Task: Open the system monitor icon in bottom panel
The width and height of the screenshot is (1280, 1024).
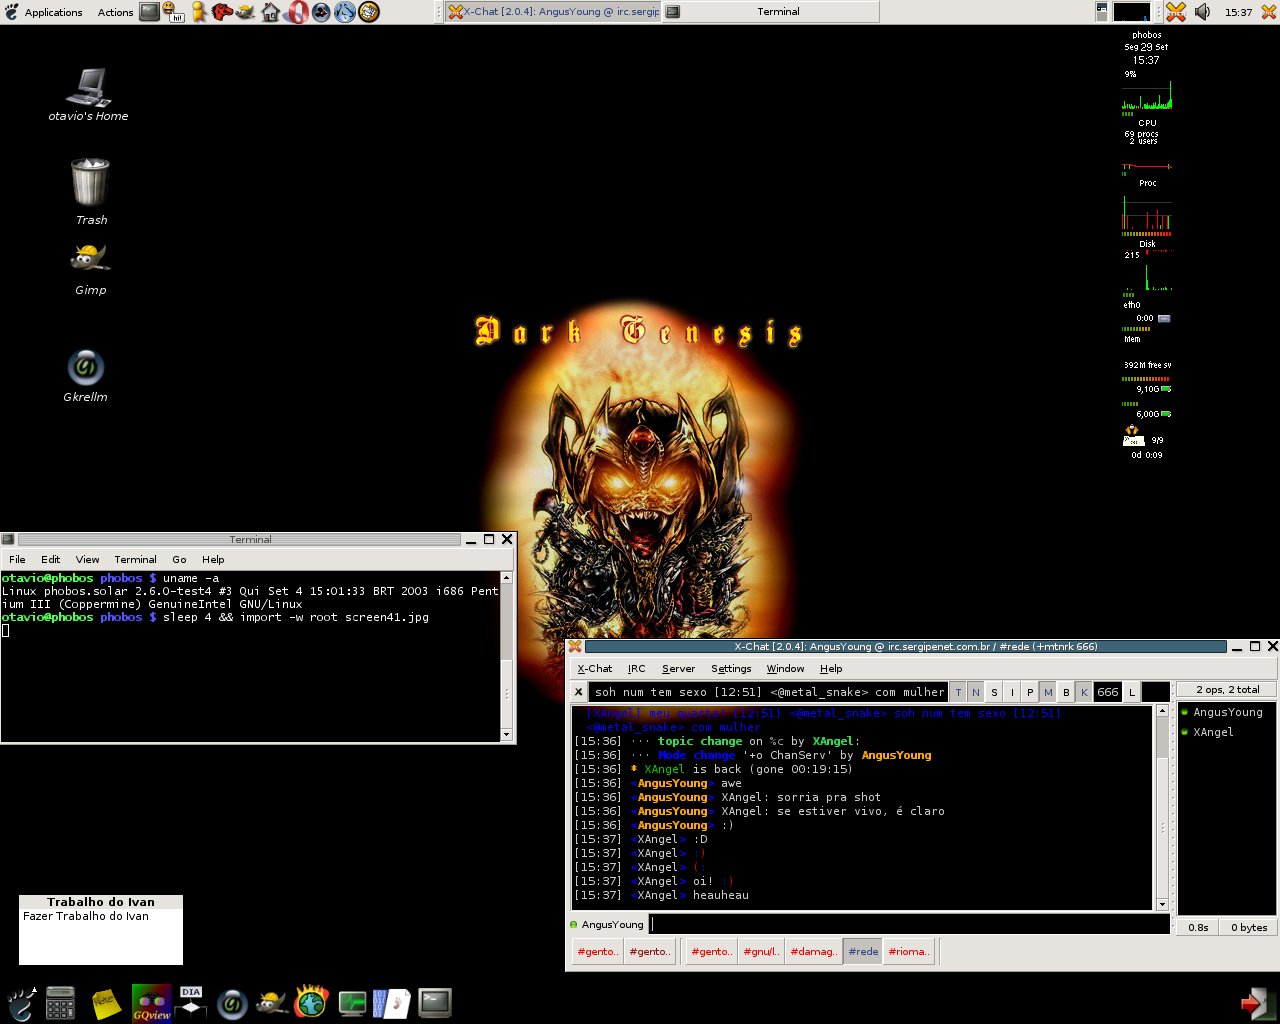Action: [x=352, y=1003]
